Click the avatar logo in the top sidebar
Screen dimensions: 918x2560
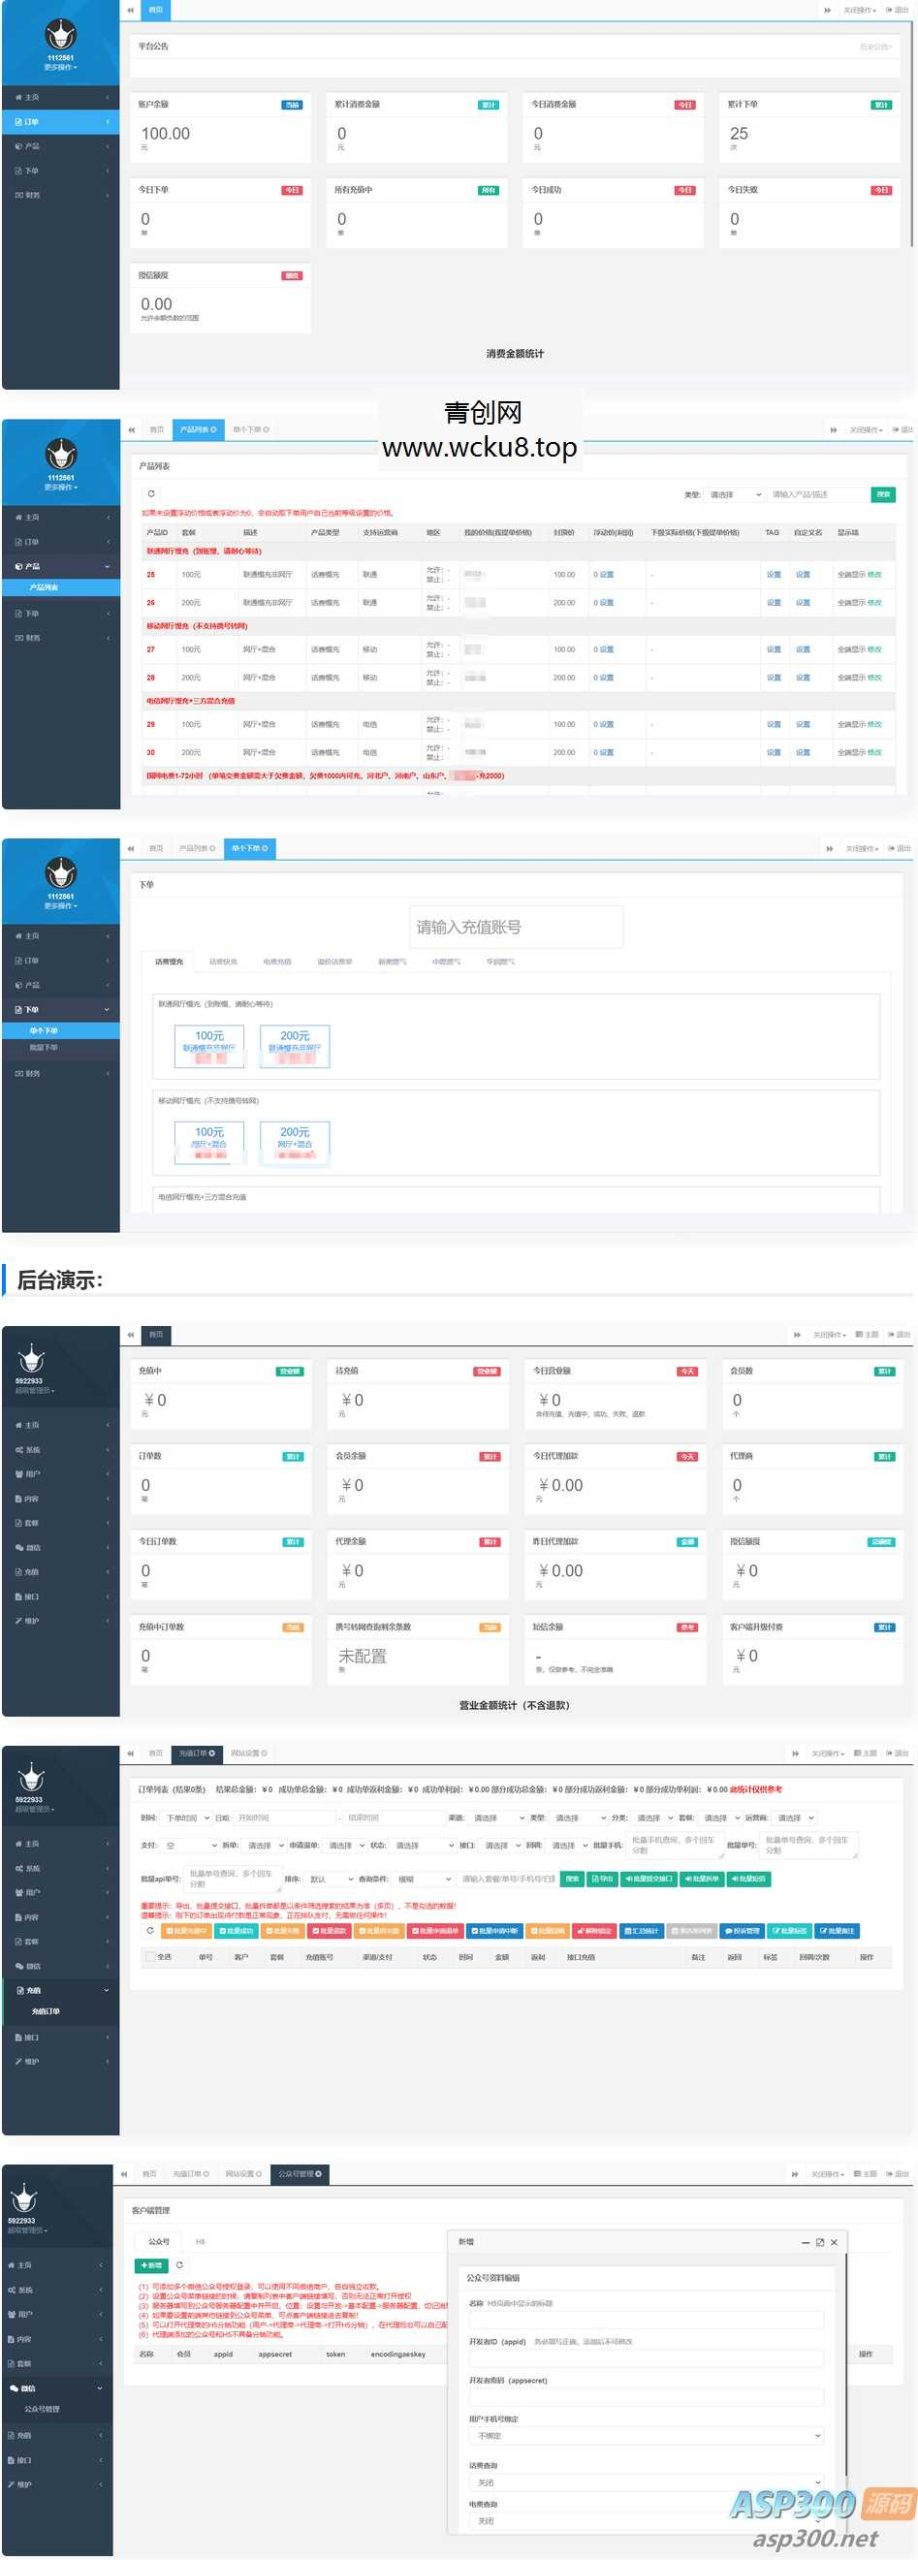(x=60, y=37)
